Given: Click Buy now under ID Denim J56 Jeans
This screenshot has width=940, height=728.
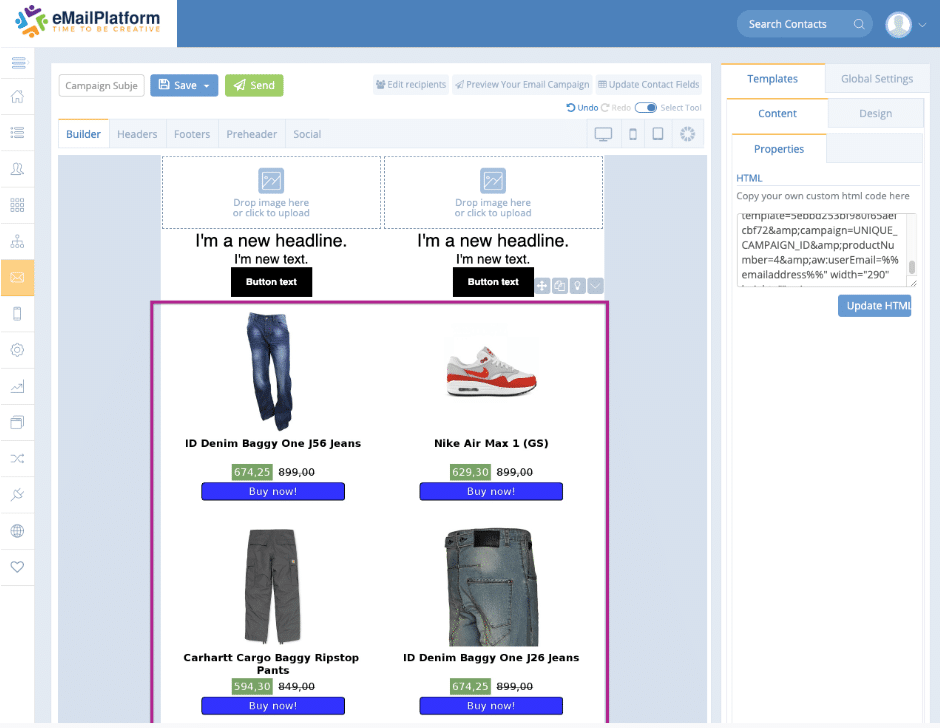Looking at the screenshot, I should pyautogui.click(x=273, y=491).
